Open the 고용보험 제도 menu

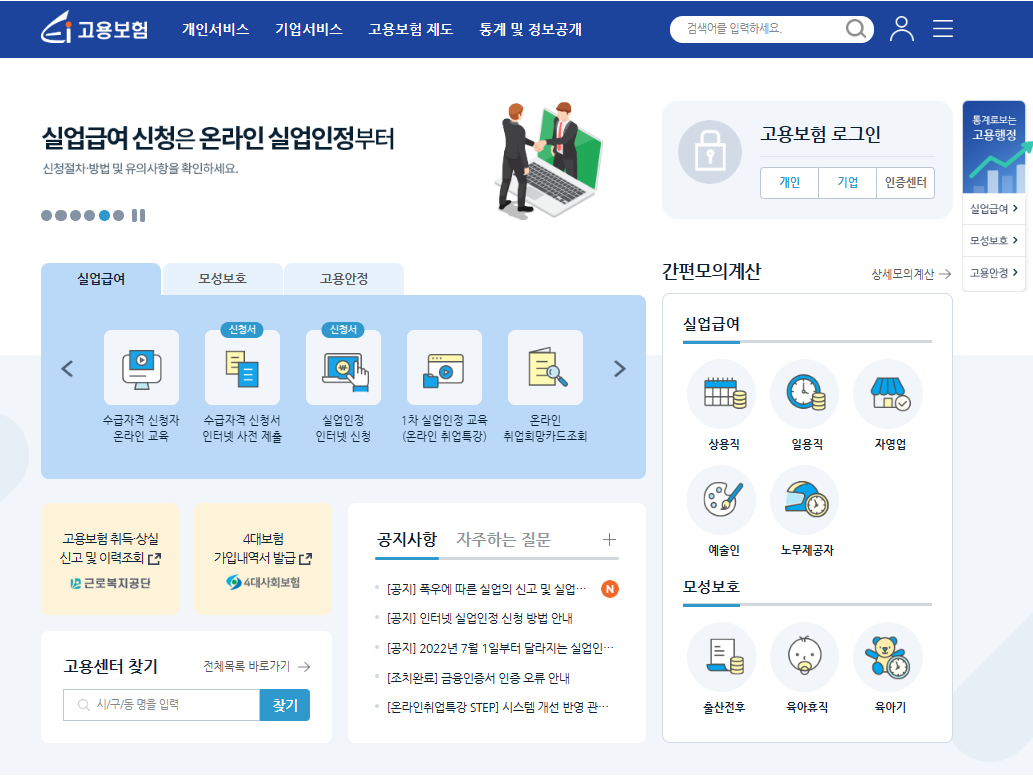pyautogui.click(x=410, y=29)
